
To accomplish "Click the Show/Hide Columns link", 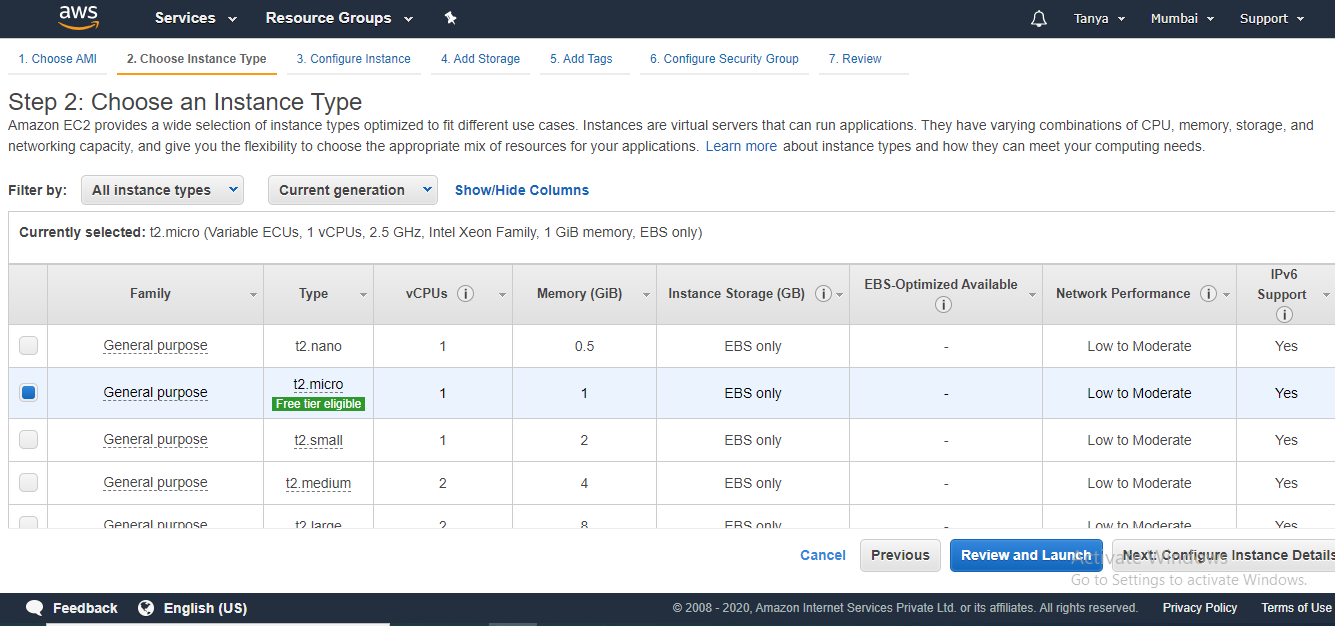I will click(522, 190).
